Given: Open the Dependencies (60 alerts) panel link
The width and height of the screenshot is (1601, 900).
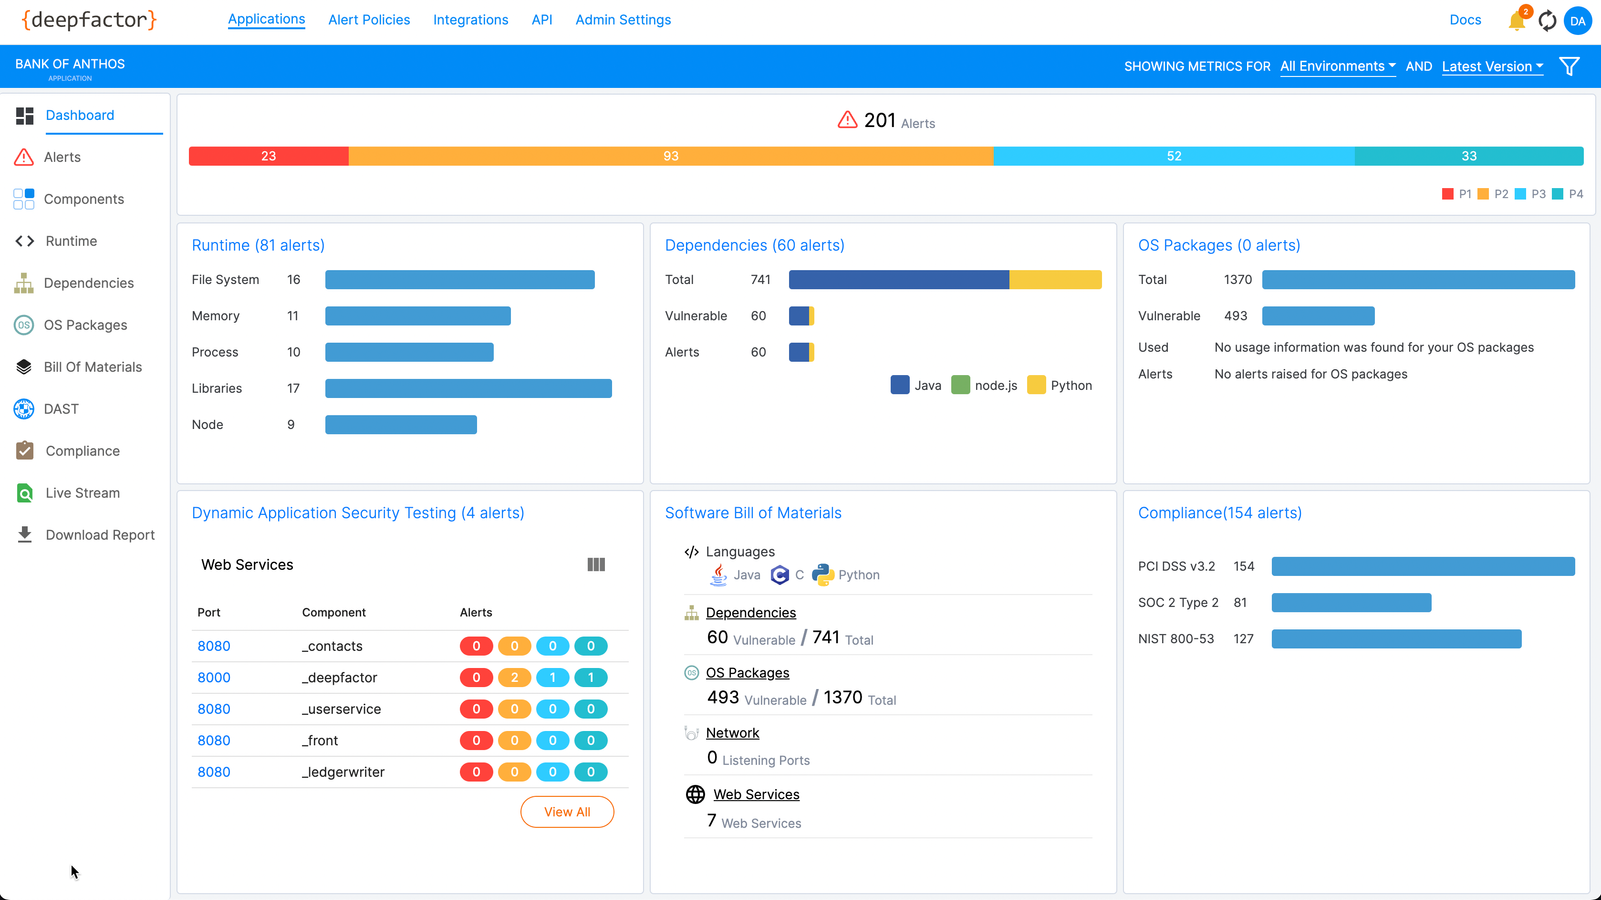Looking at the screenshot, I should (754, 245).
